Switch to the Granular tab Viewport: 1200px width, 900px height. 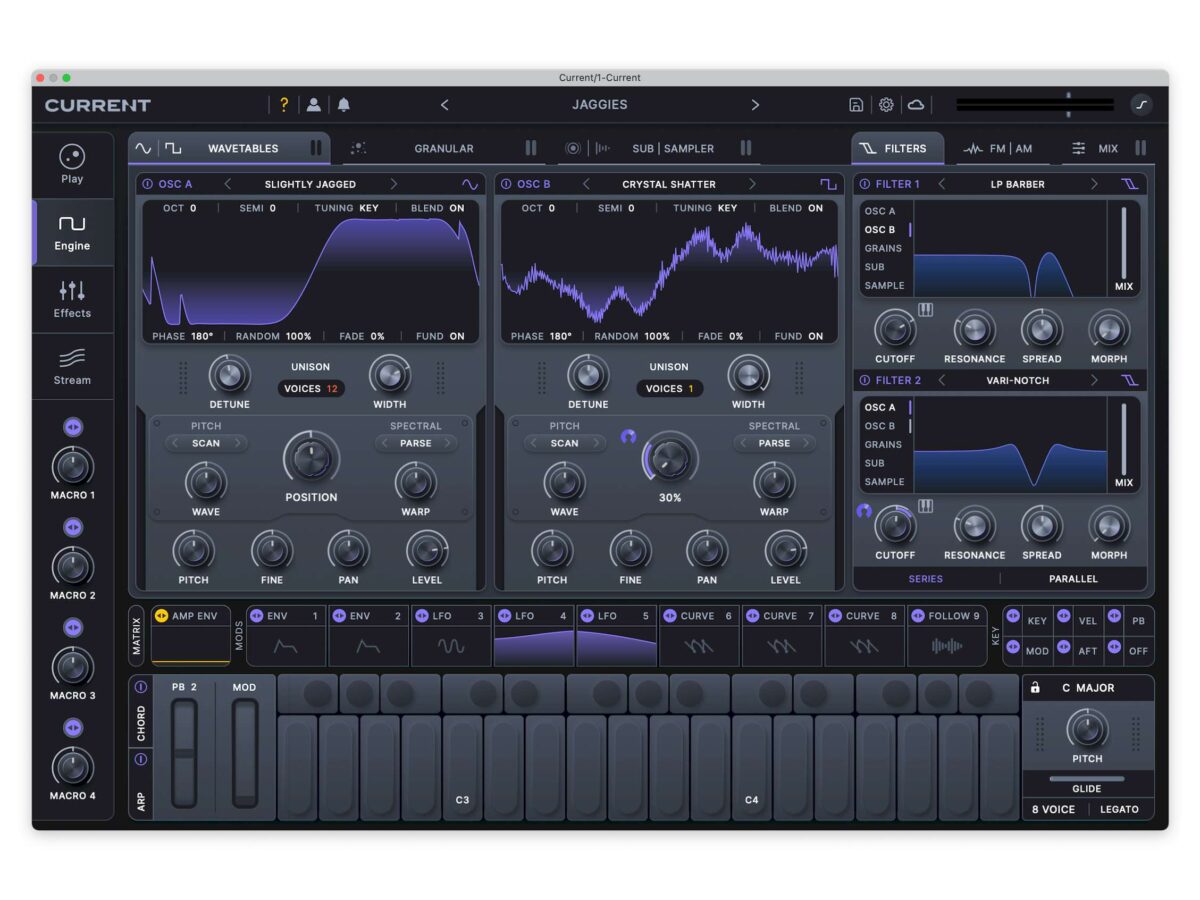[443, 149]
